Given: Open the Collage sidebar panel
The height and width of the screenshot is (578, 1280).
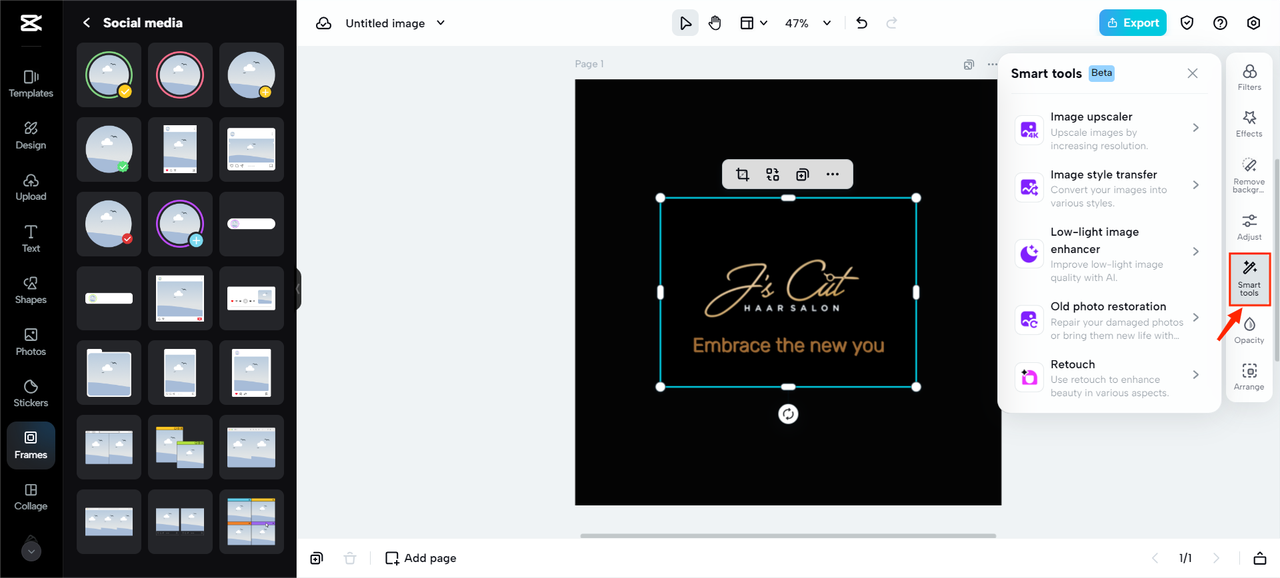Looking at the screenshot, I should (31, 497).
